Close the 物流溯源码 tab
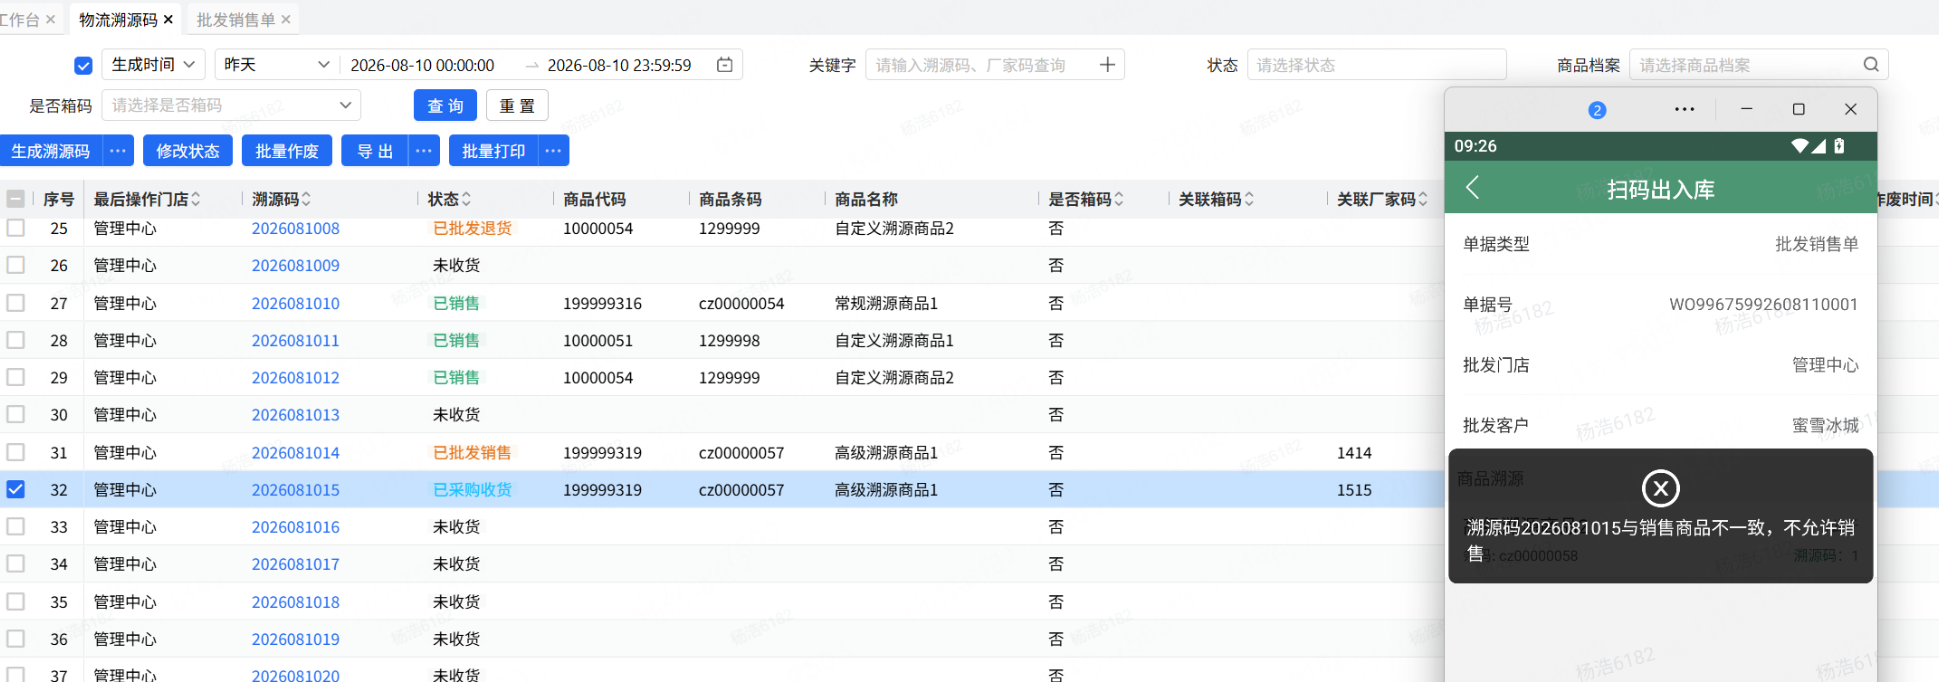This screenshot has width=1939, height=682. point(168,19)
